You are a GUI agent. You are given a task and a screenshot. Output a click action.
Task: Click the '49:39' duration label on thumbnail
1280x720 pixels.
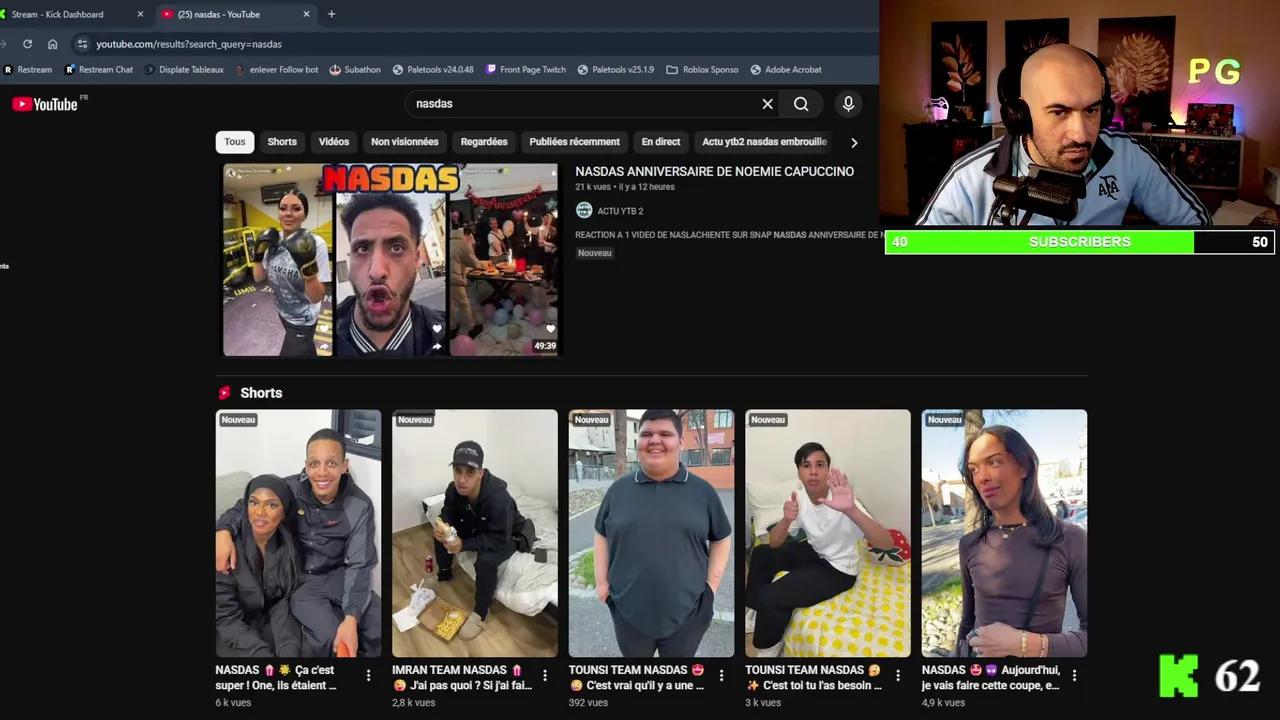tap(545, 346)
